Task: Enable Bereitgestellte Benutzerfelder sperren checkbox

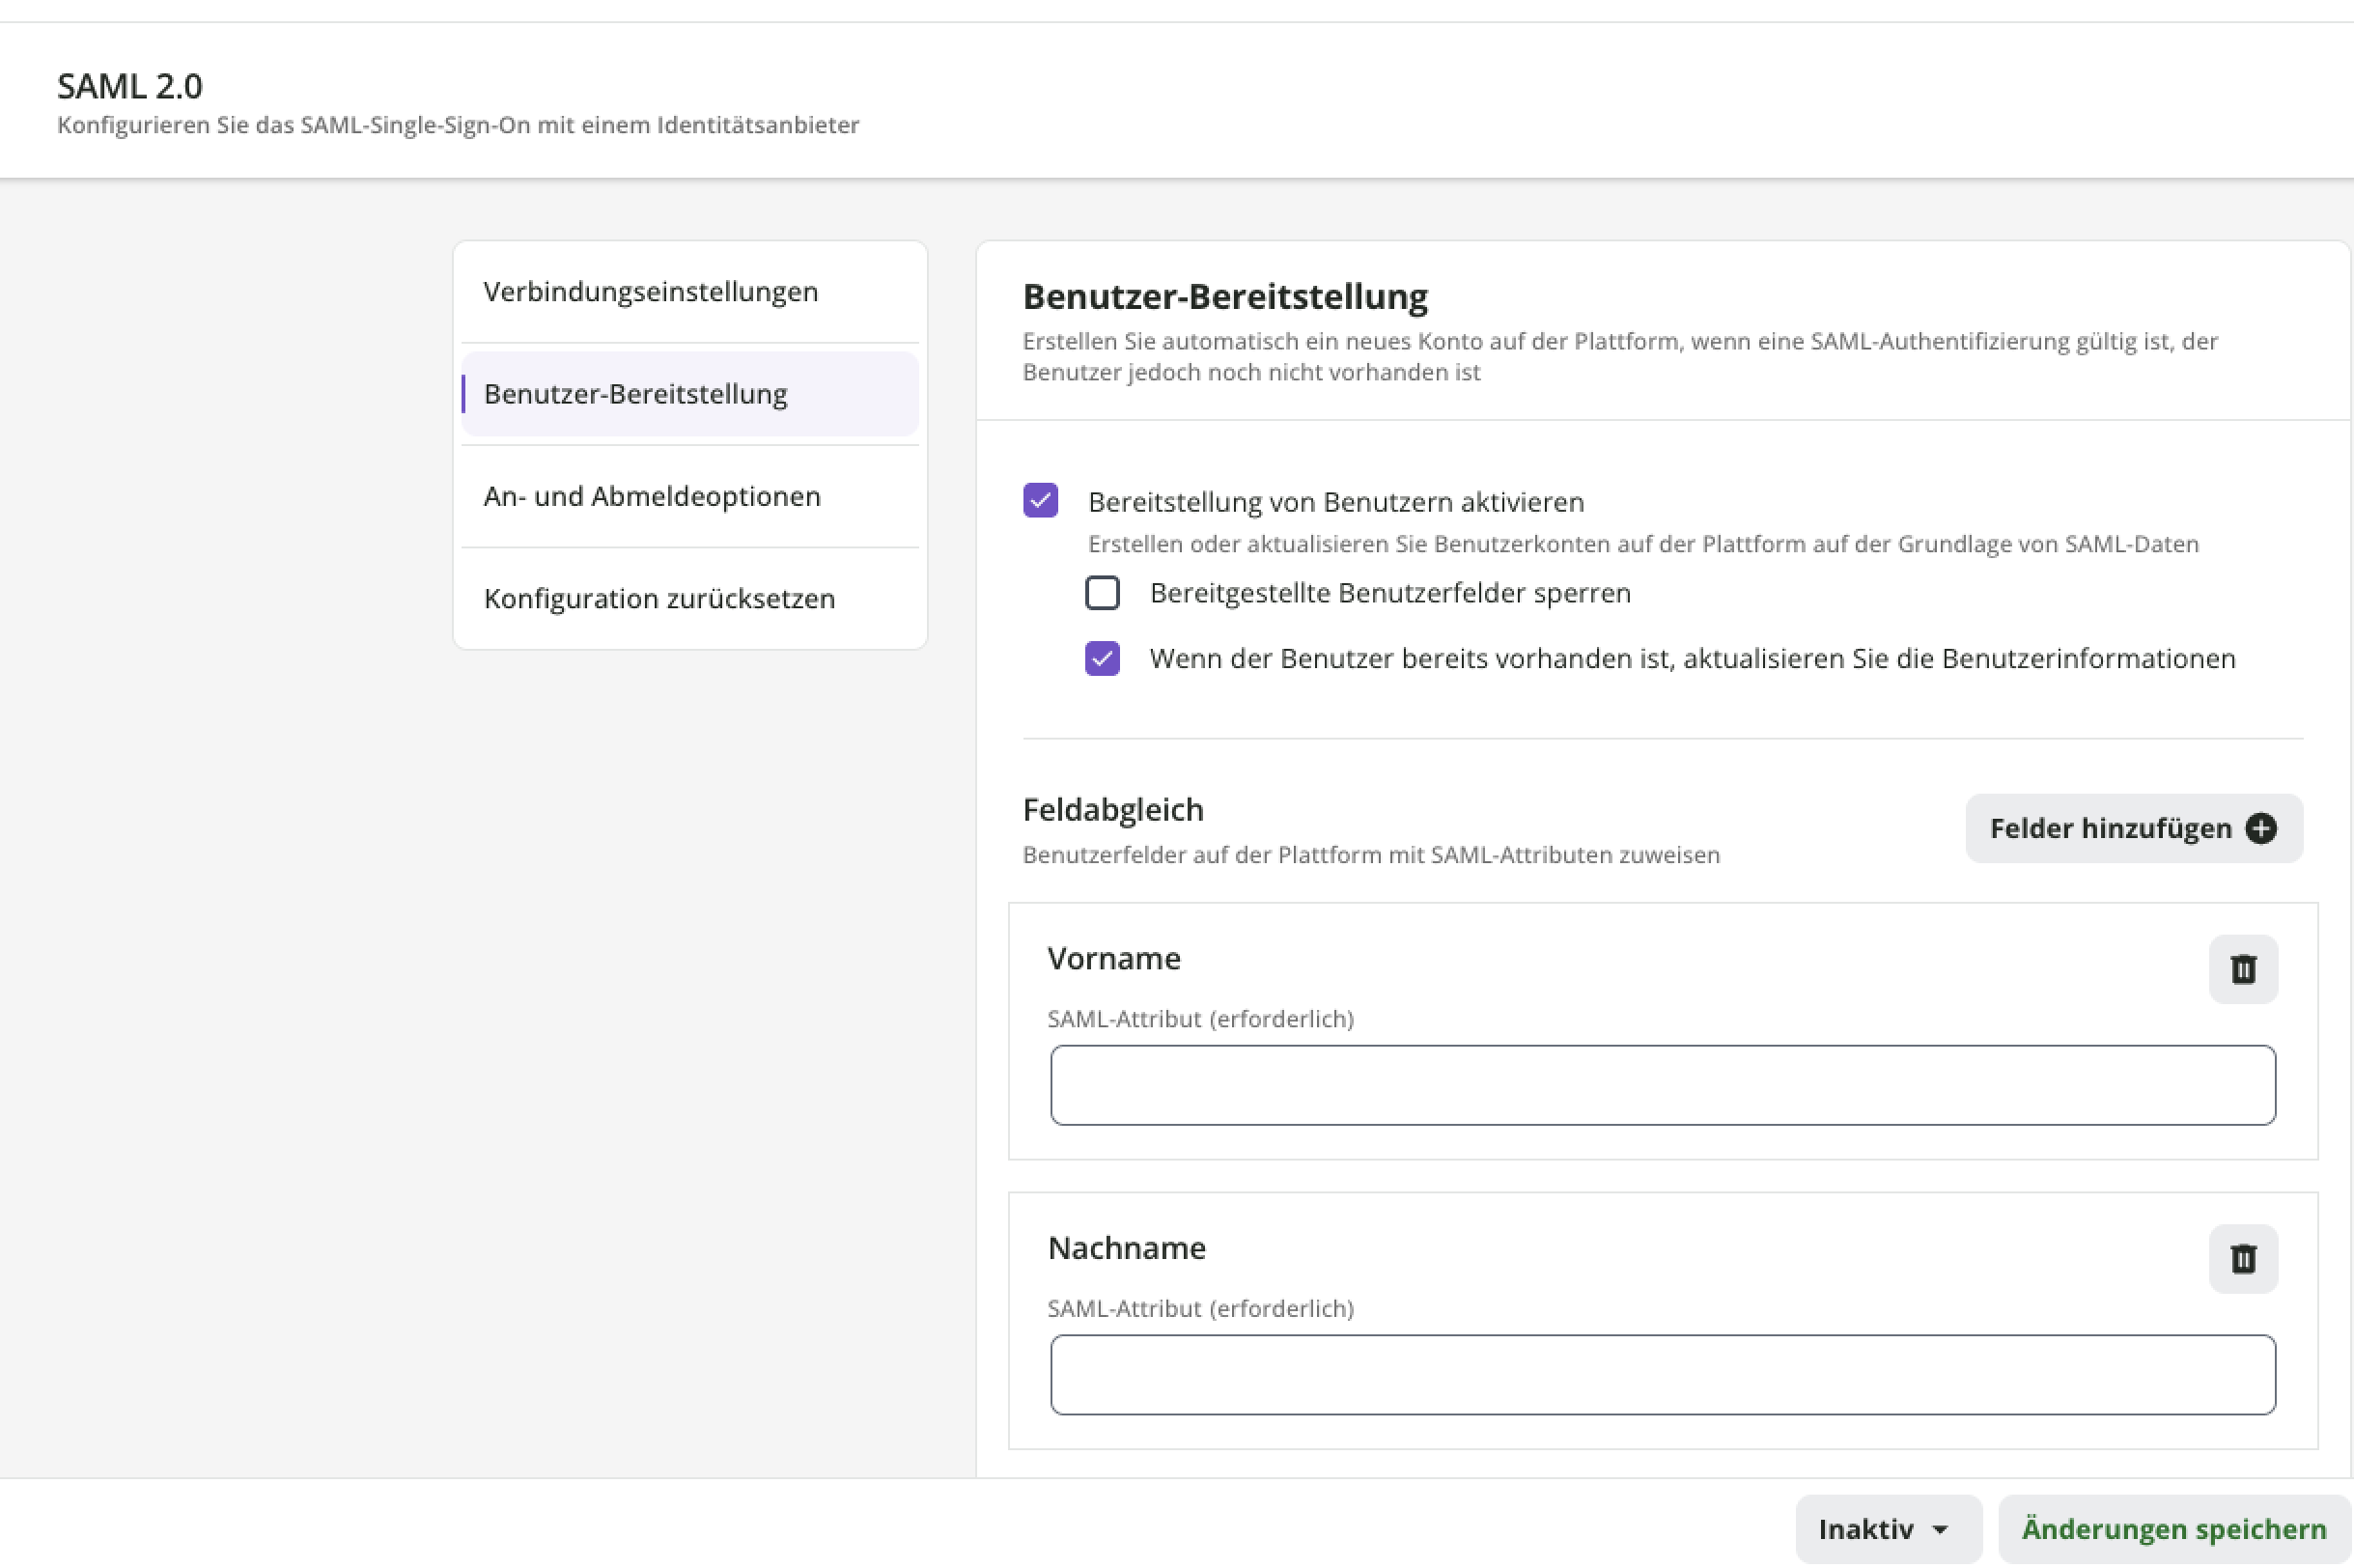Action: [x=1102, y=593]
